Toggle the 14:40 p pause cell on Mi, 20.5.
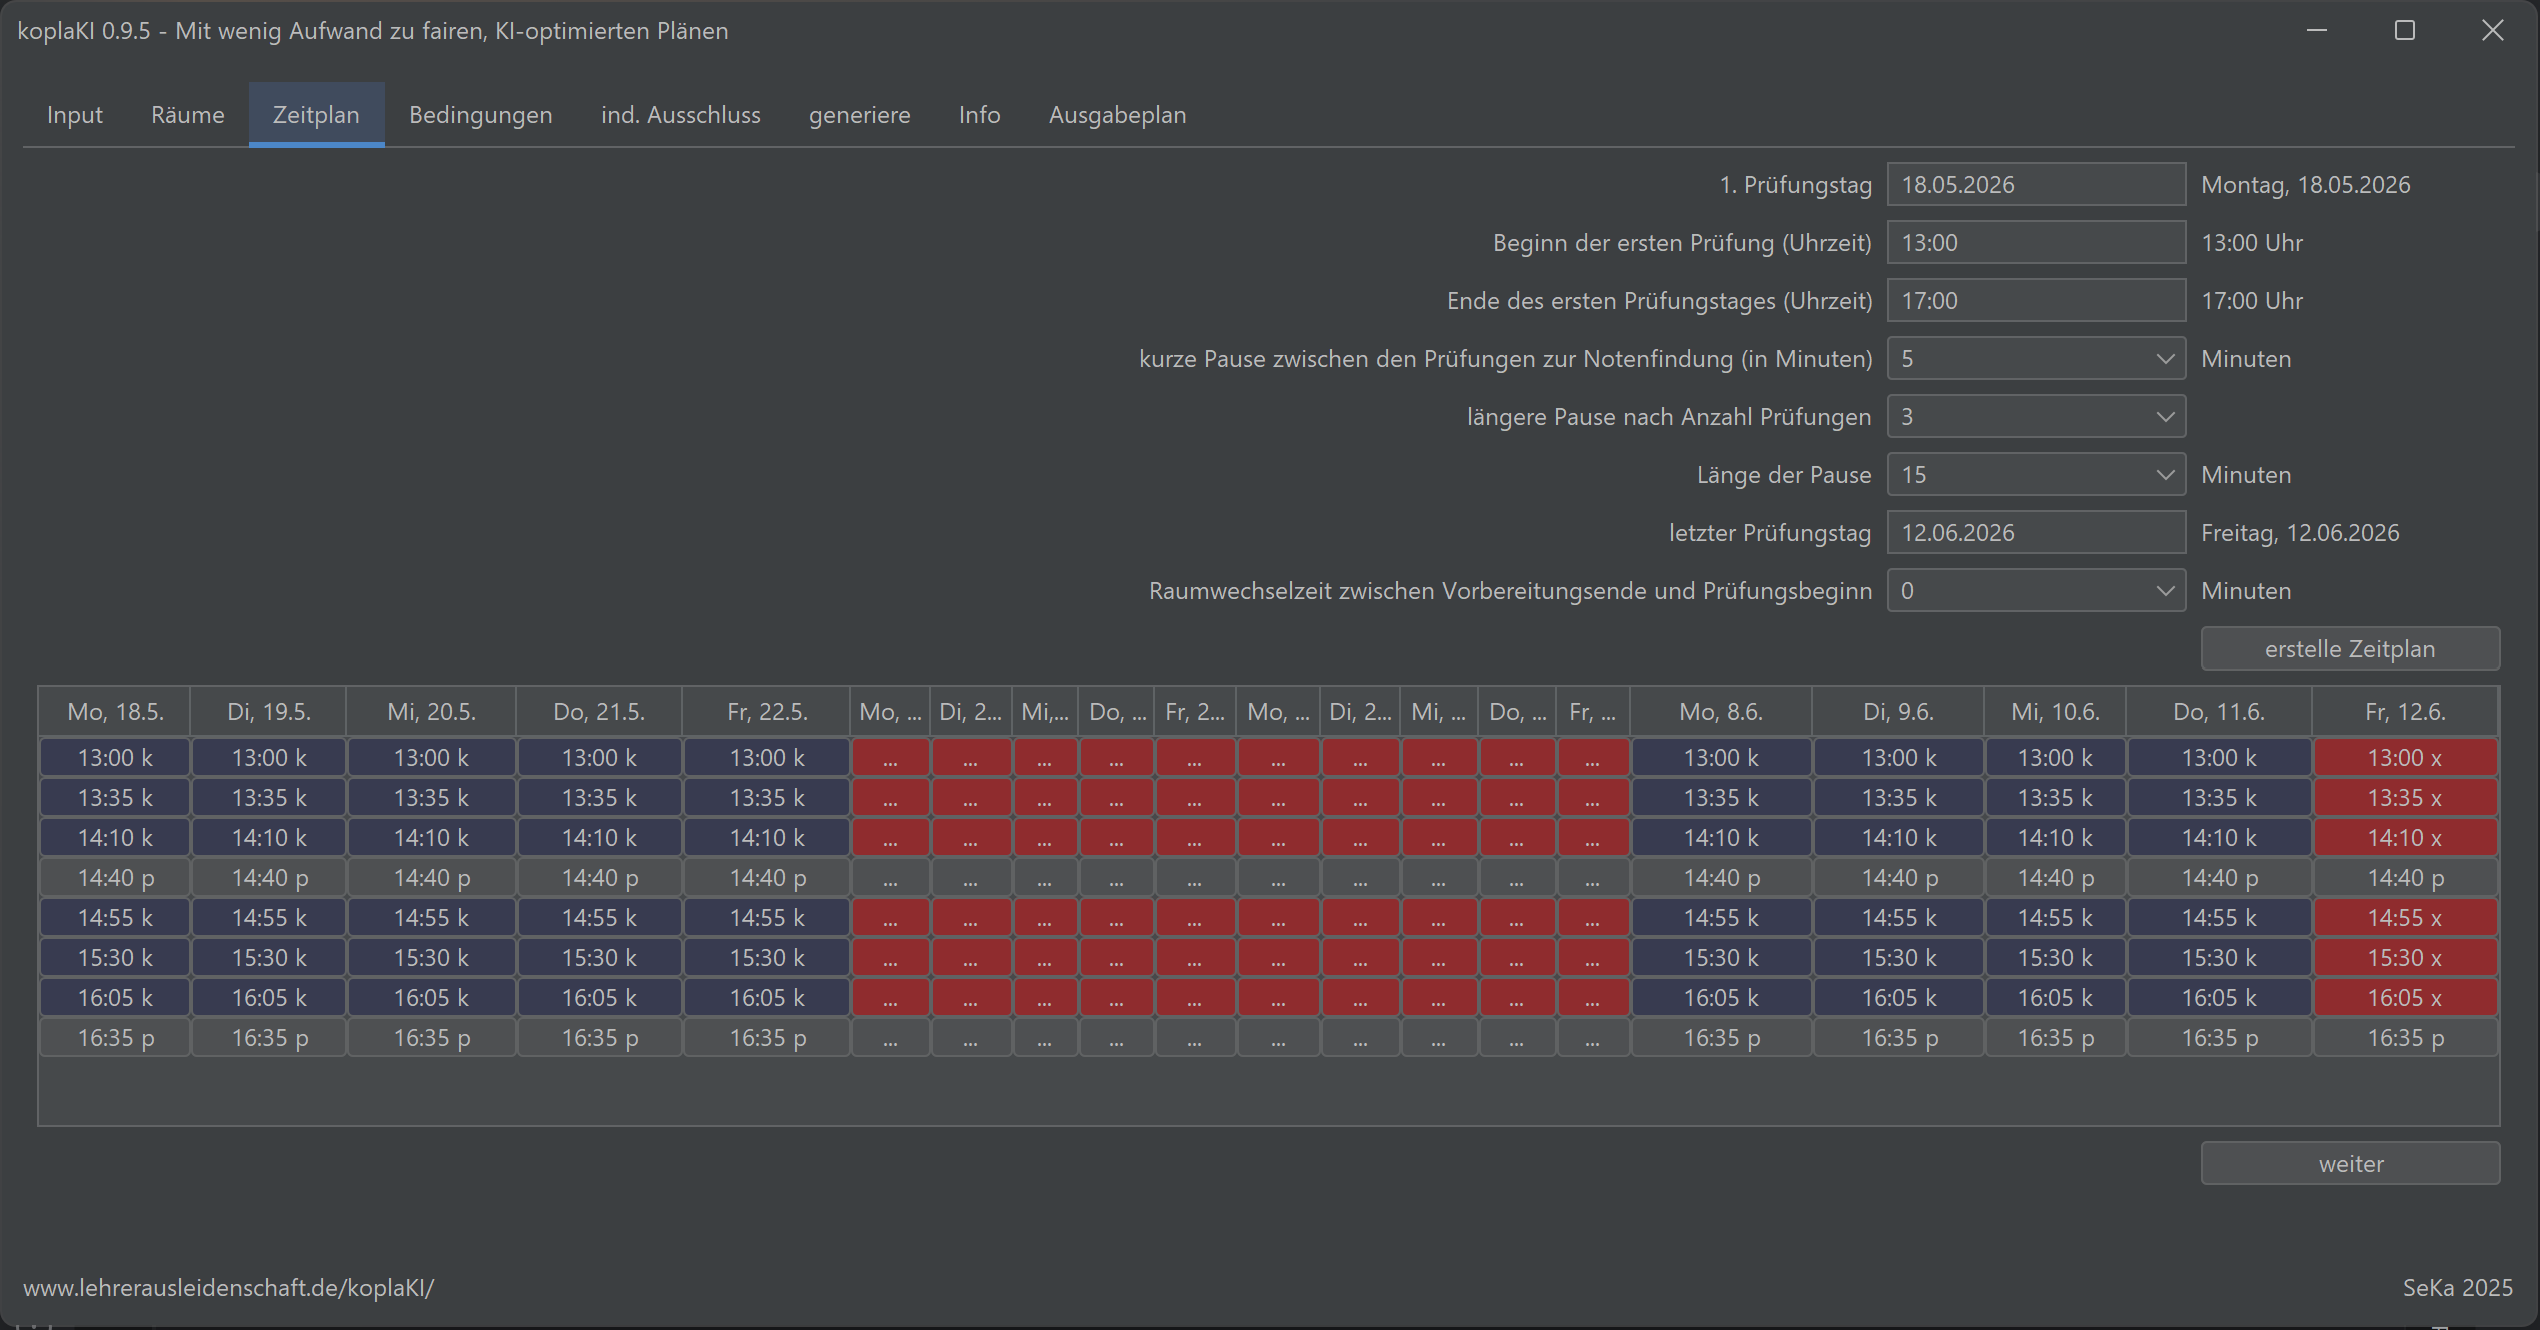The height and width of the screenshot is (1330, 2540). click(431, 878)
